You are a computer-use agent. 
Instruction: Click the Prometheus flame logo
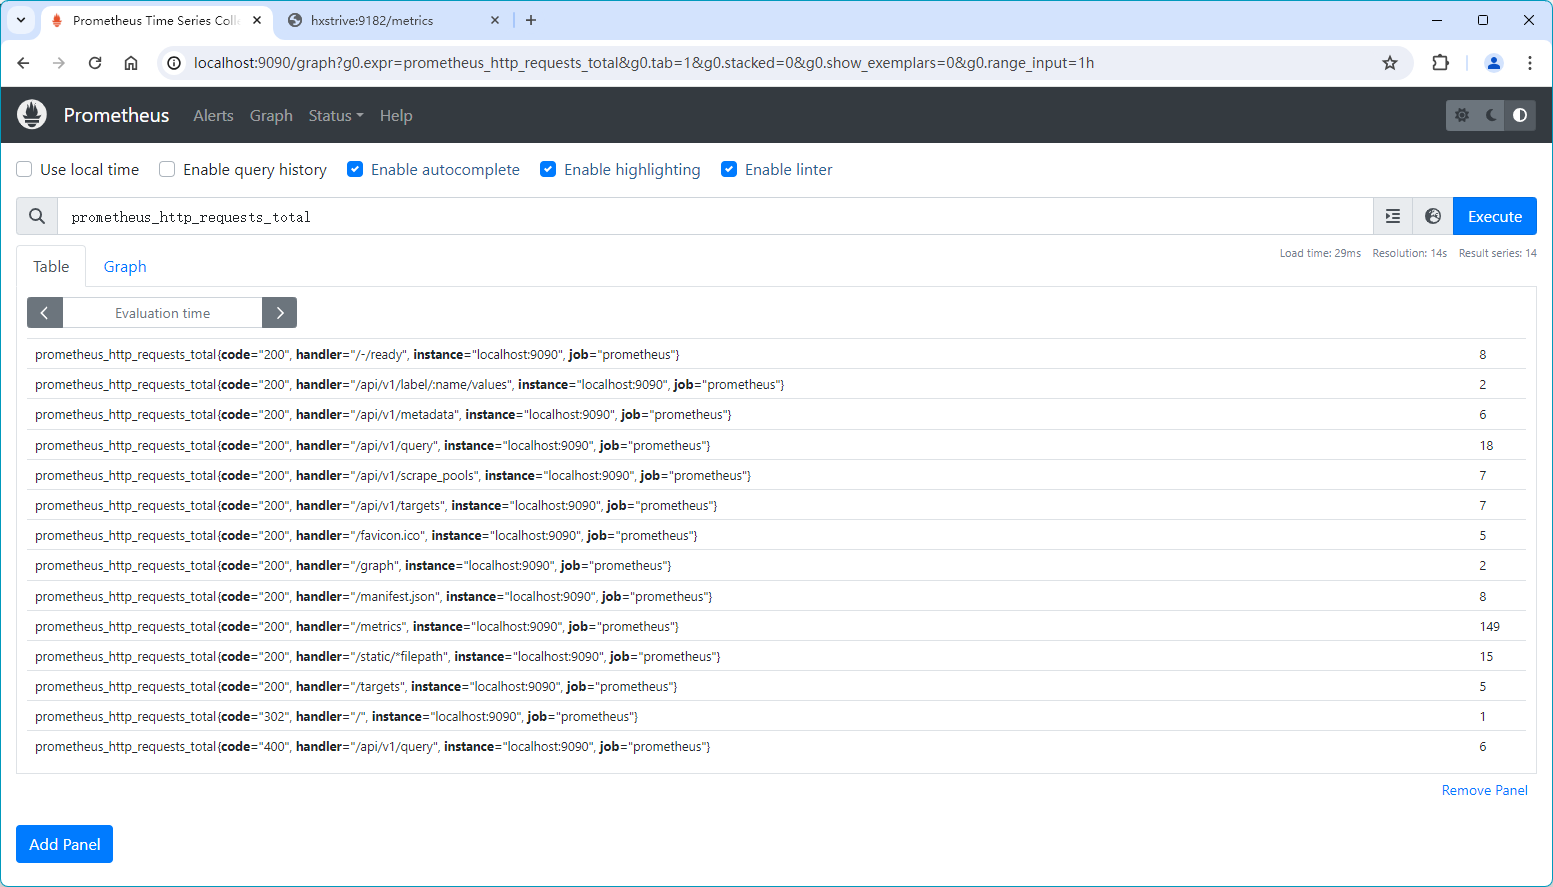[x=32, y=115]
